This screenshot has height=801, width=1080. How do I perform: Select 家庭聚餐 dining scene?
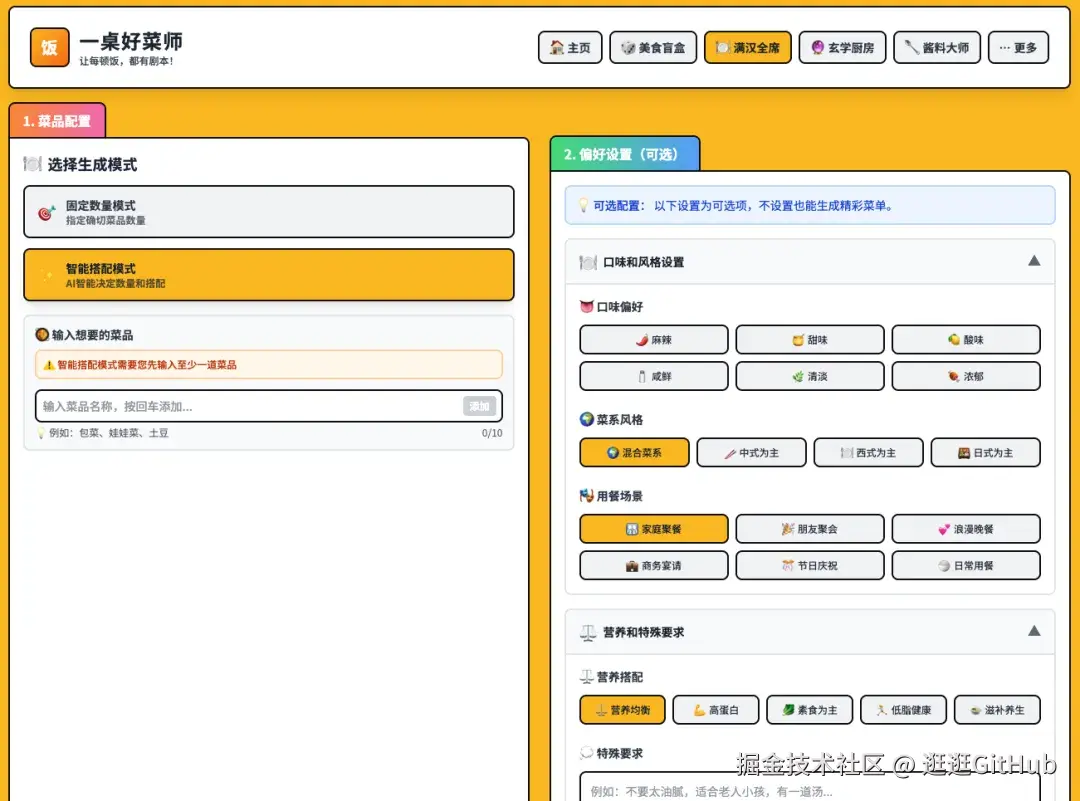[654, 529]
